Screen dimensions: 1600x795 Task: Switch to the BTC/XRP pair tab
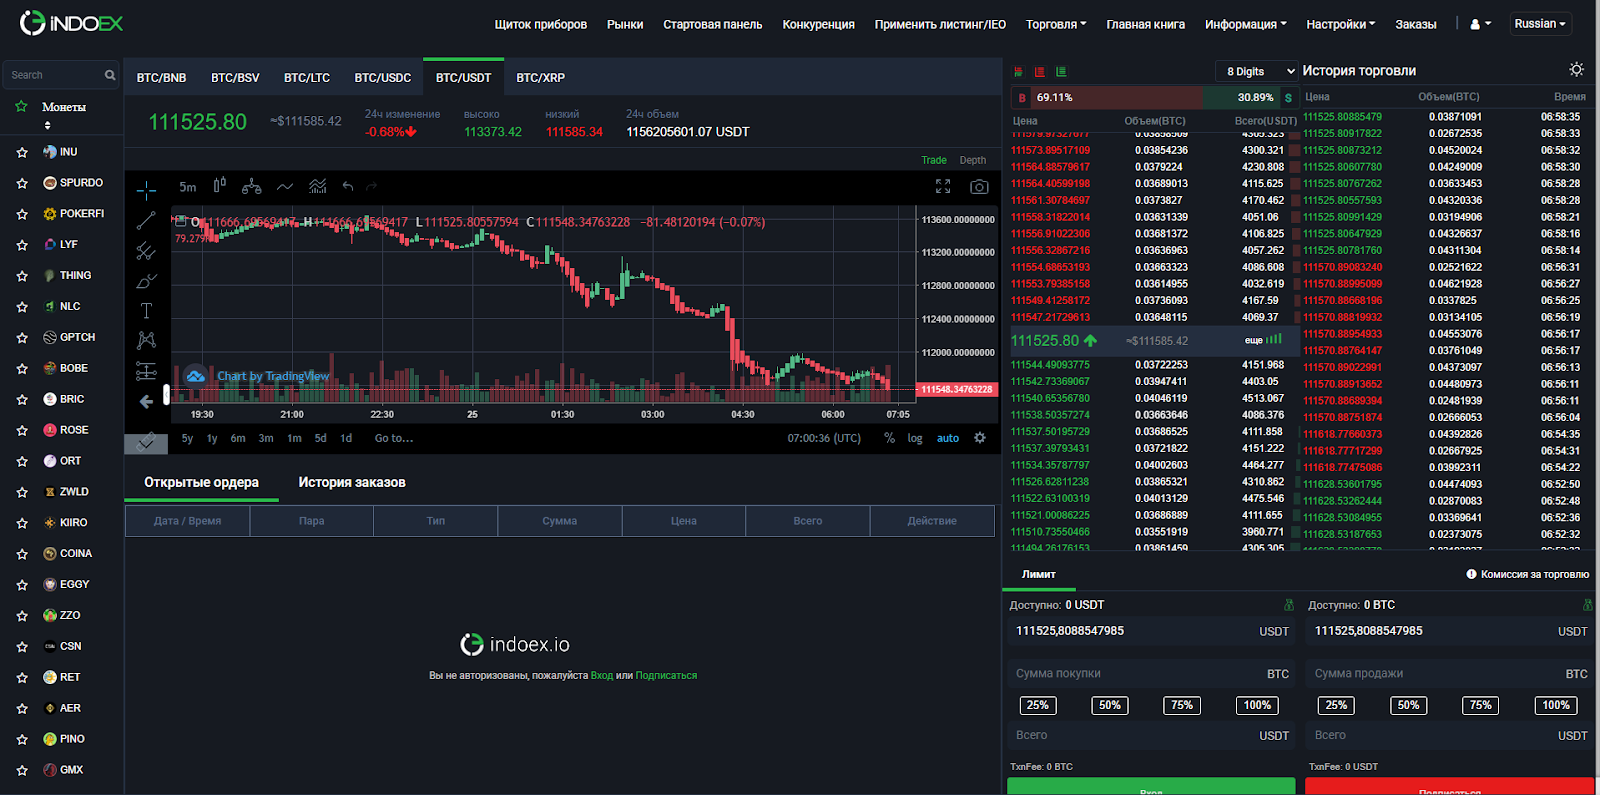point(540,77)
